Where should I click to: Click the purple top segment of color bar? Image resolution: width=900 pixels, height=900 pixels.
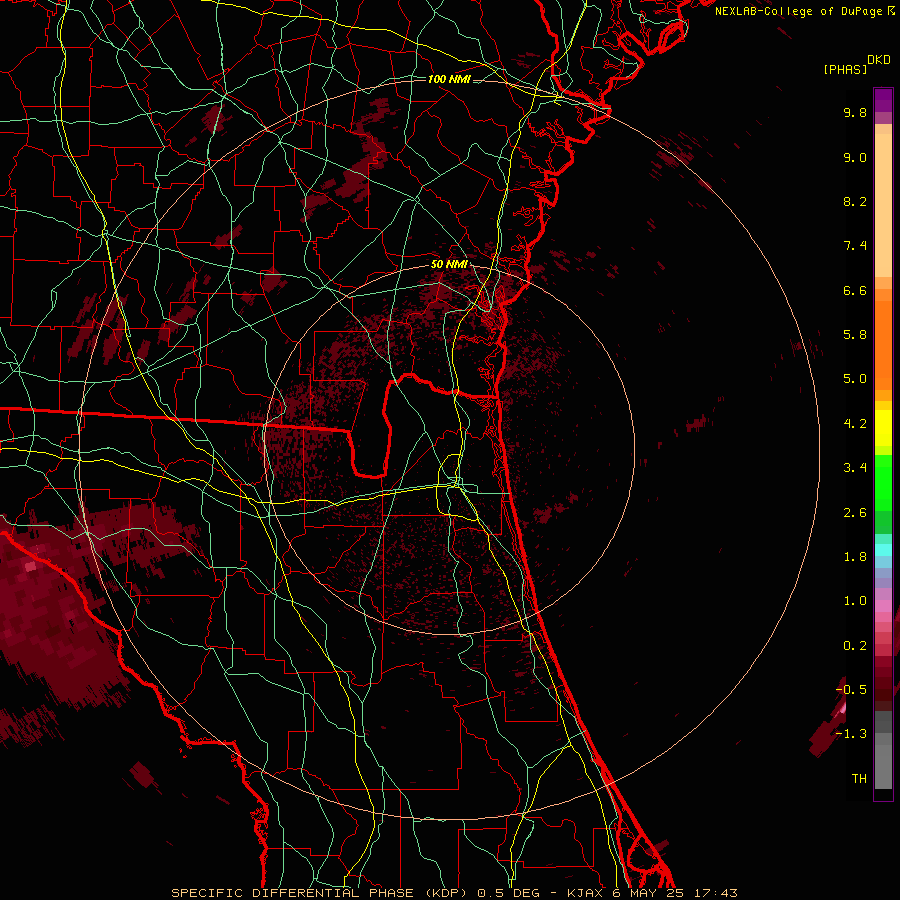(x=883, y=100)
